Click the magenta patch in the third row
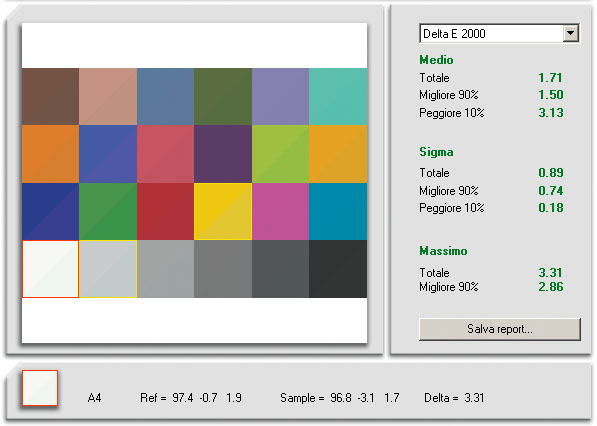 tap(280, 211)
